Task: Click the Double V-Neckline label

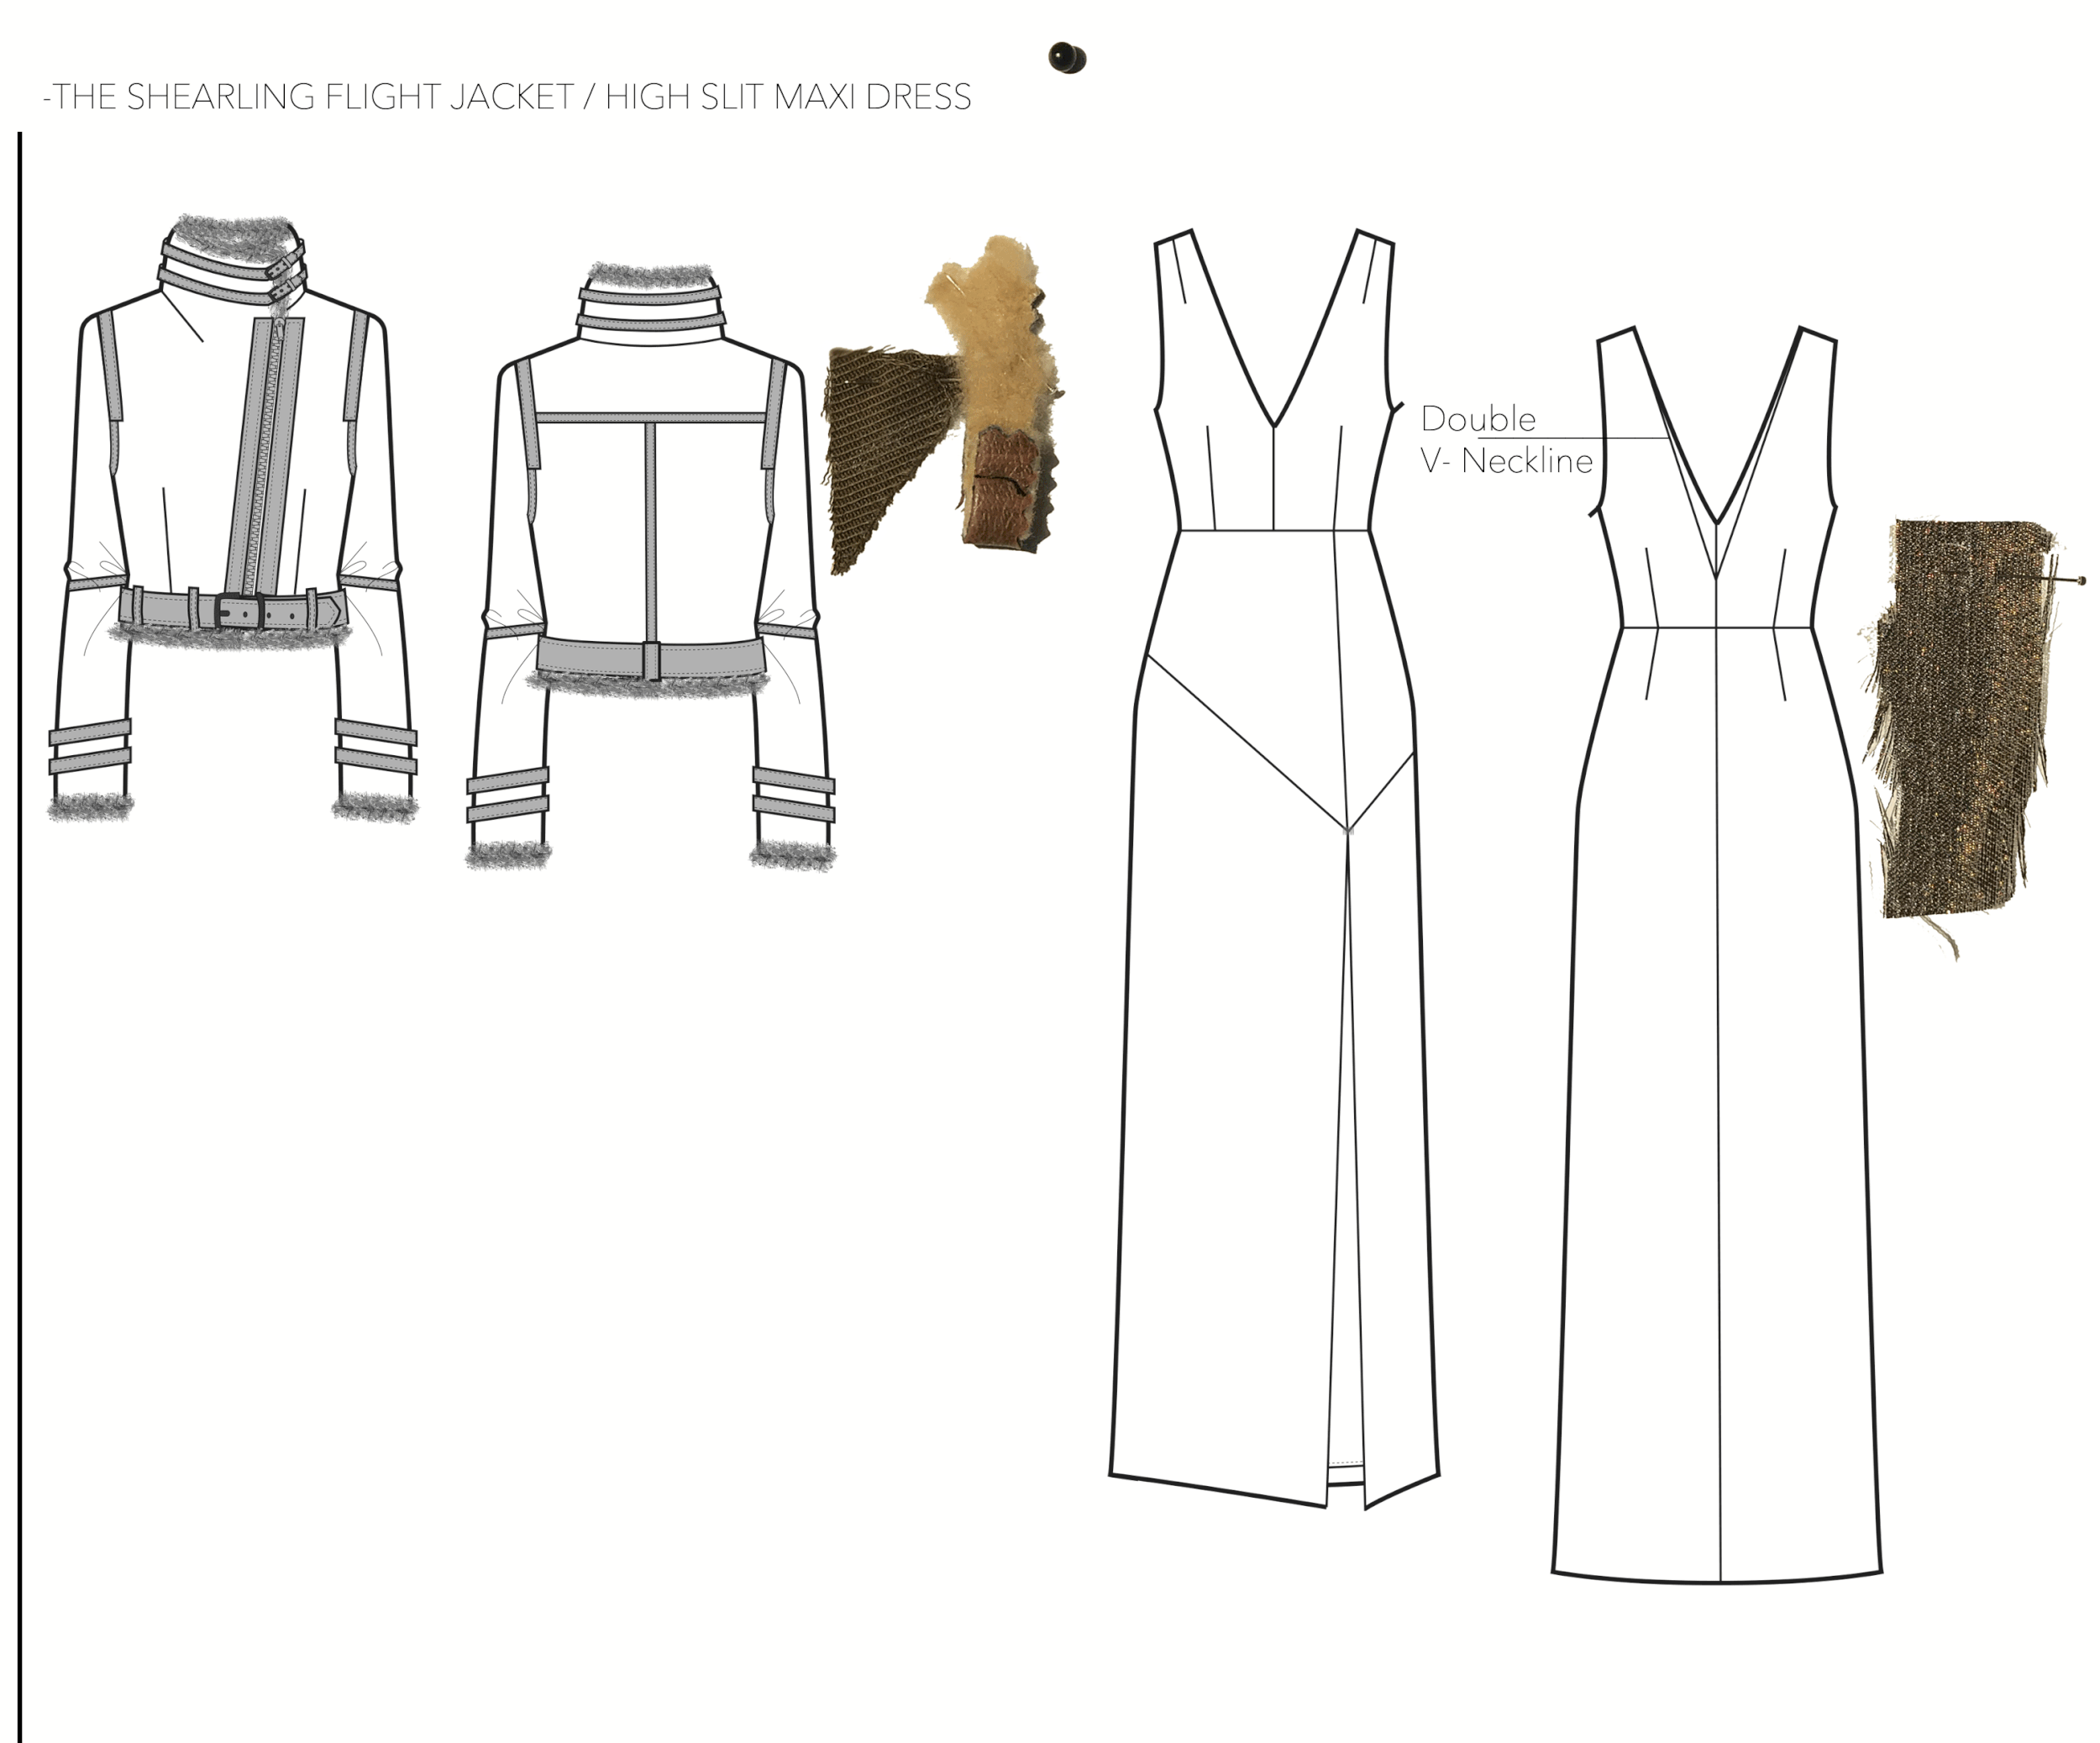Action: (x=1505, y=440)
